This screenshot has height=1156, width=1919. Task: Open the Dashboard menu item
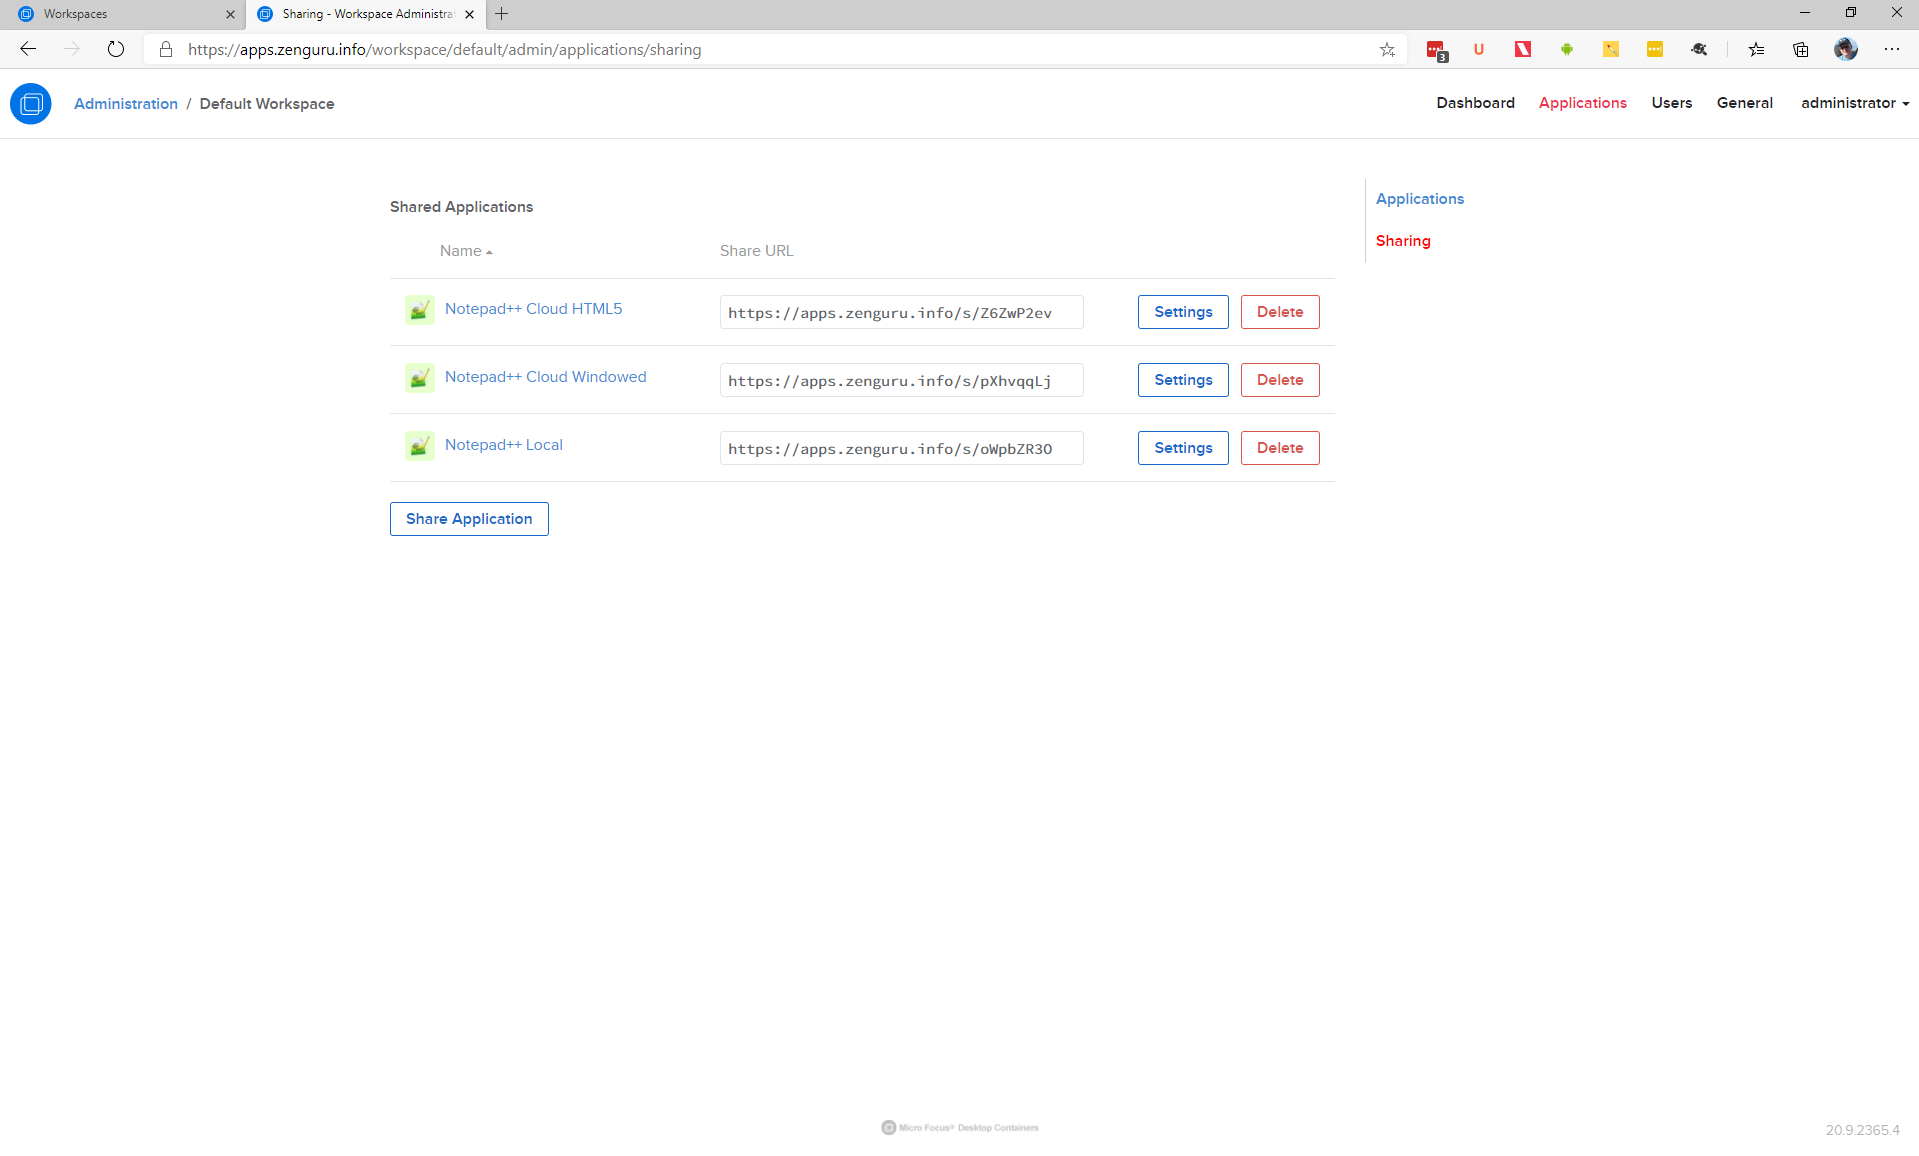point(1475,103)
